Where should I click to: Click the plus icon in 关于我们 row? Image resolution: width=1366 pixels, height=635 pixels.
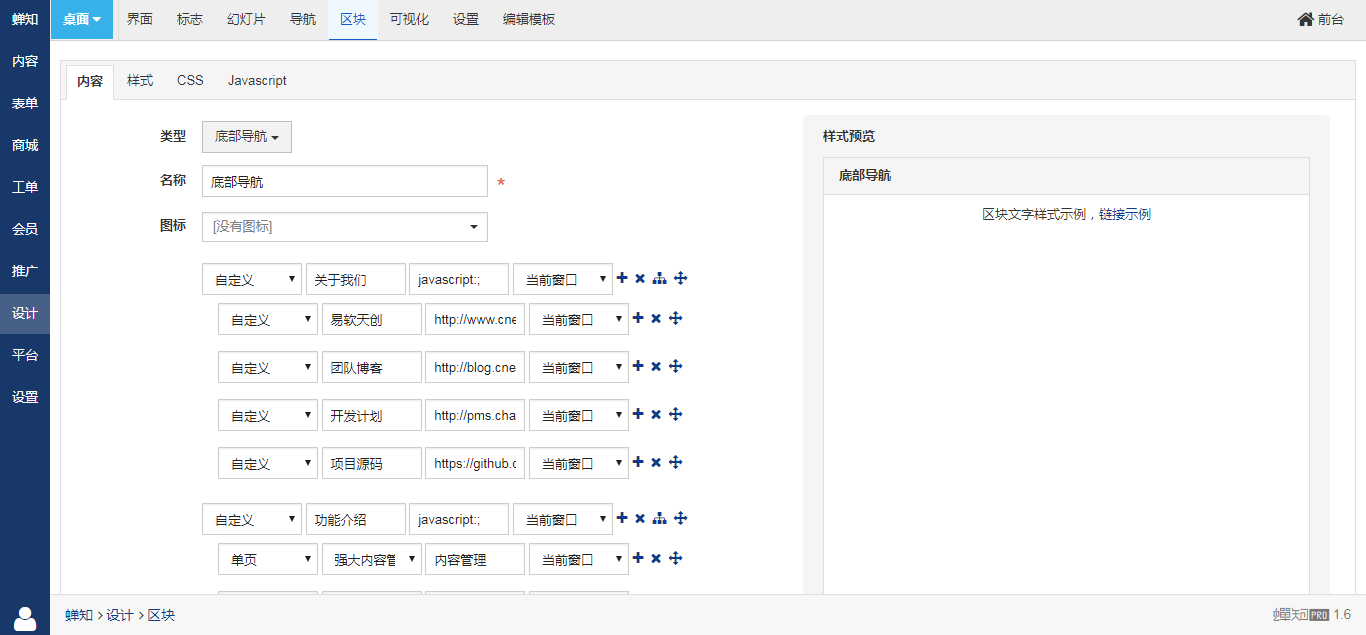click(622, 278)
